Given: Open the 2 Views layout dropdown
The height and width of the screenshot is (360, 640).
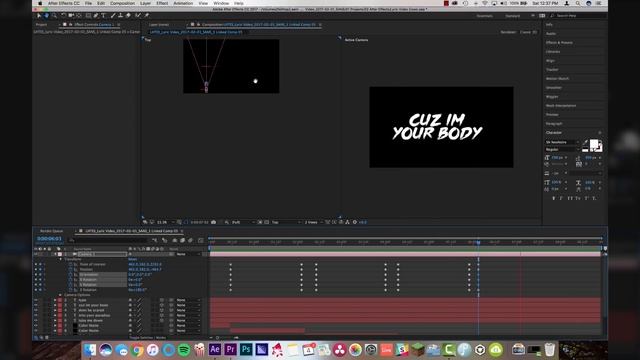Looking at the screenshot, I should [313, 222].
